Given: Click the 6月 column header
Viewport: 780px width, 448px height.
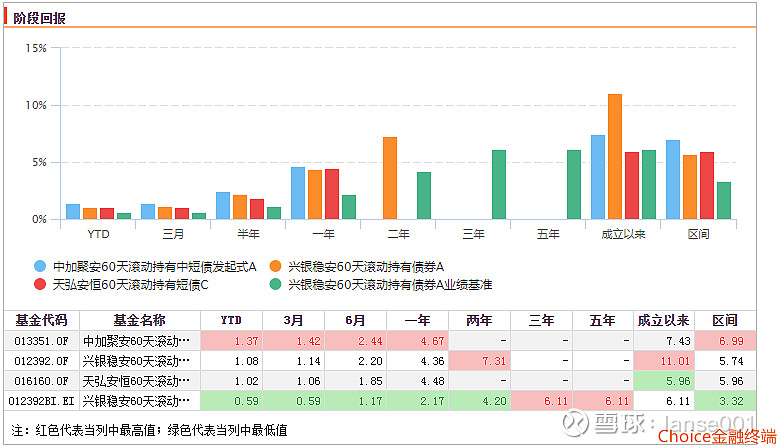Looking at the screenshot, I should point(355,320).
